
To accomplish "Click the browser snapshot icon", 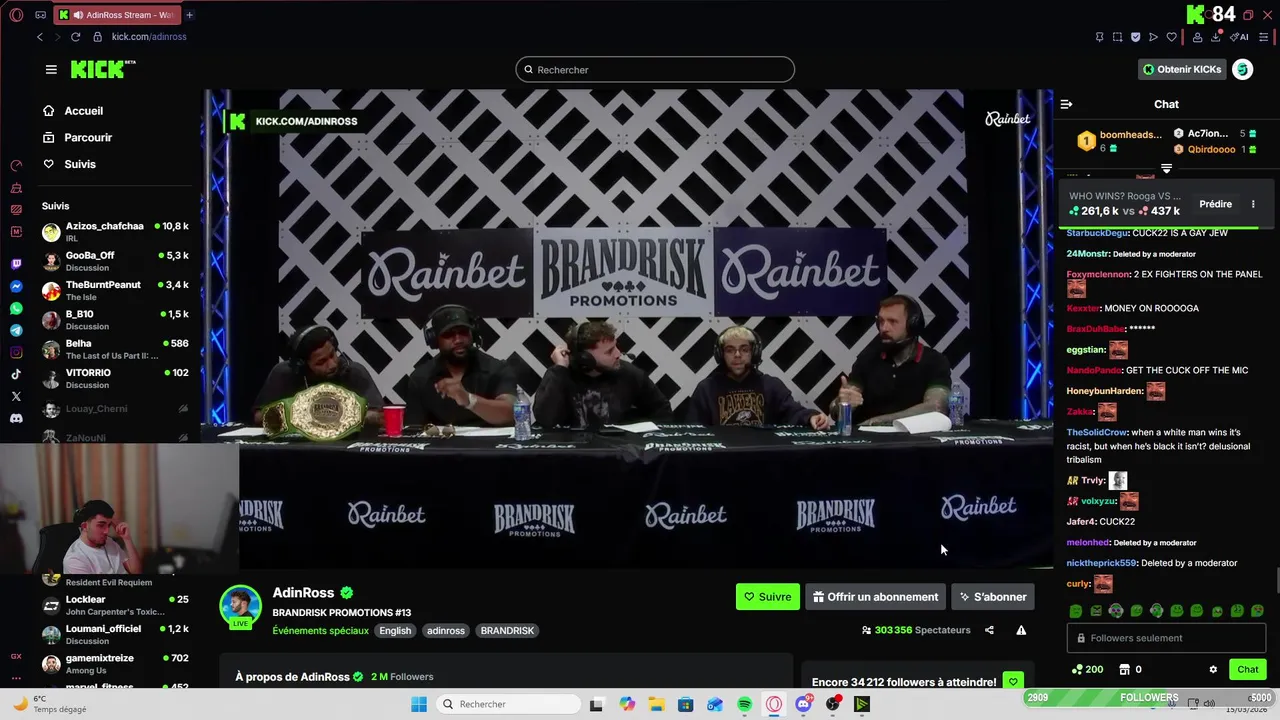I will 1117,37.
